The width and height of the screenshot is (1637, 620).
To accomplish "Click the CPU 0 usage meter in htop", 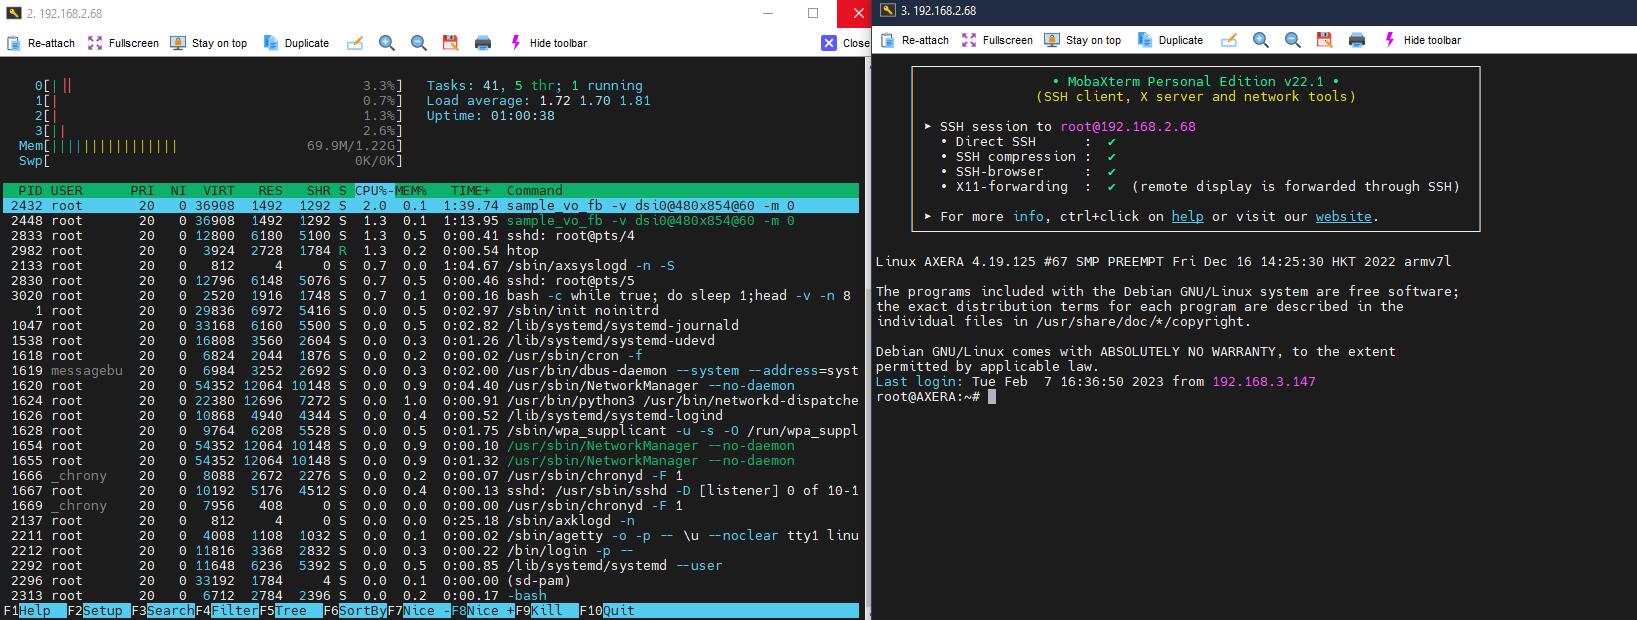I will (218, 86).
